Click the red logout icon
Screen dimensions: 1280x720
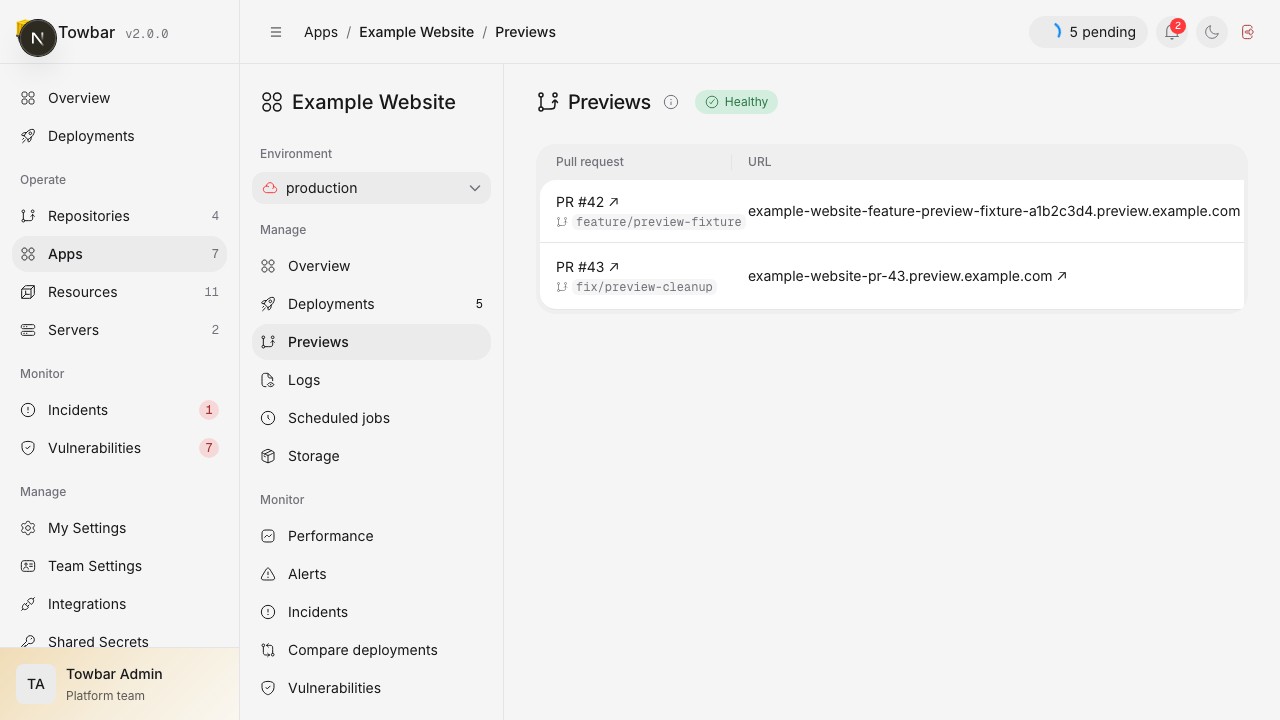pyautogui.click(x=1248, y=32)
